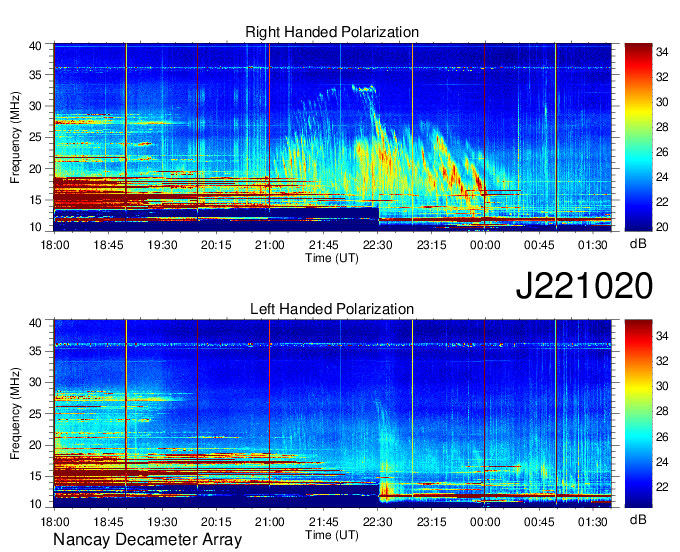The width and height of the screenshot is (680, 552).
Task: Click the 23:15 tick on Right Handed time axis
Action: pos(432,245)
